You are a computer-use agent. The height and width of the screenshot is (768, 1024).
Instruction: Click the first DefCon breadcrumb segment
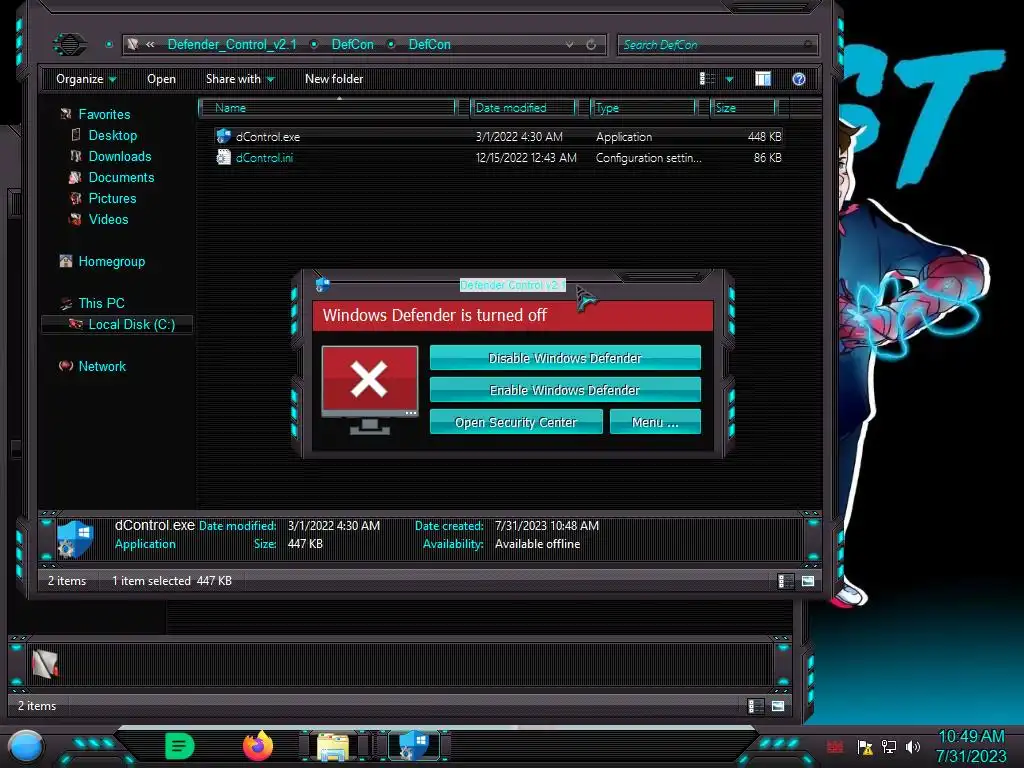click(x=353, y=44)
